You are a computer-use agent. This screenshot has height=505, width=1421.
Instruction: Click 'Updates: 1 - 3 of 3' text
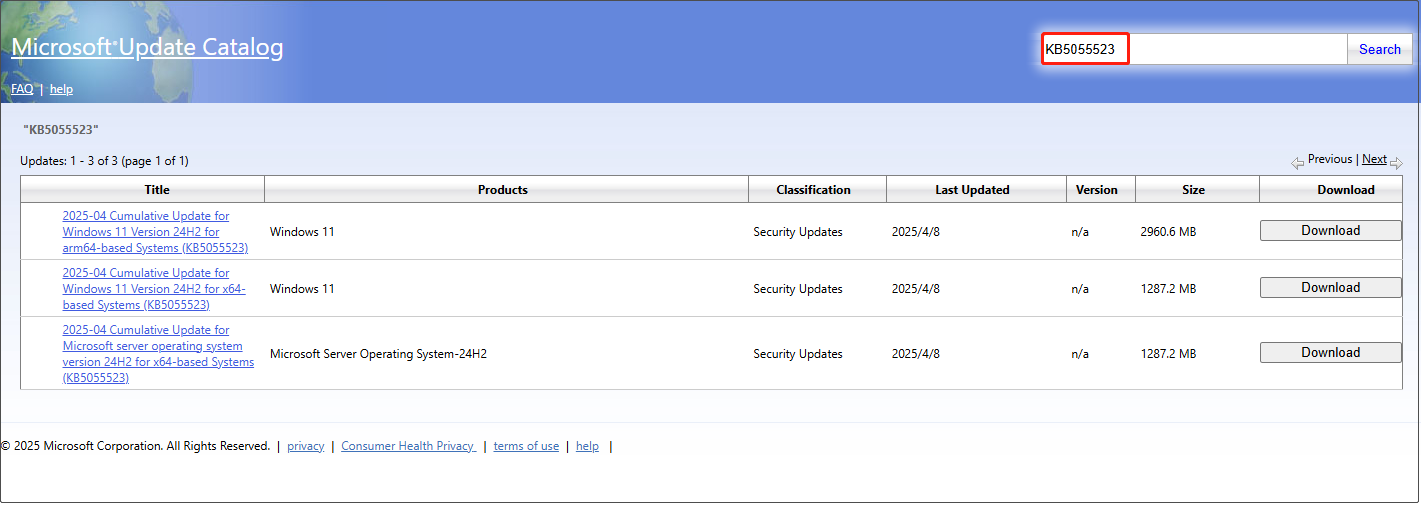coord(104,160)
